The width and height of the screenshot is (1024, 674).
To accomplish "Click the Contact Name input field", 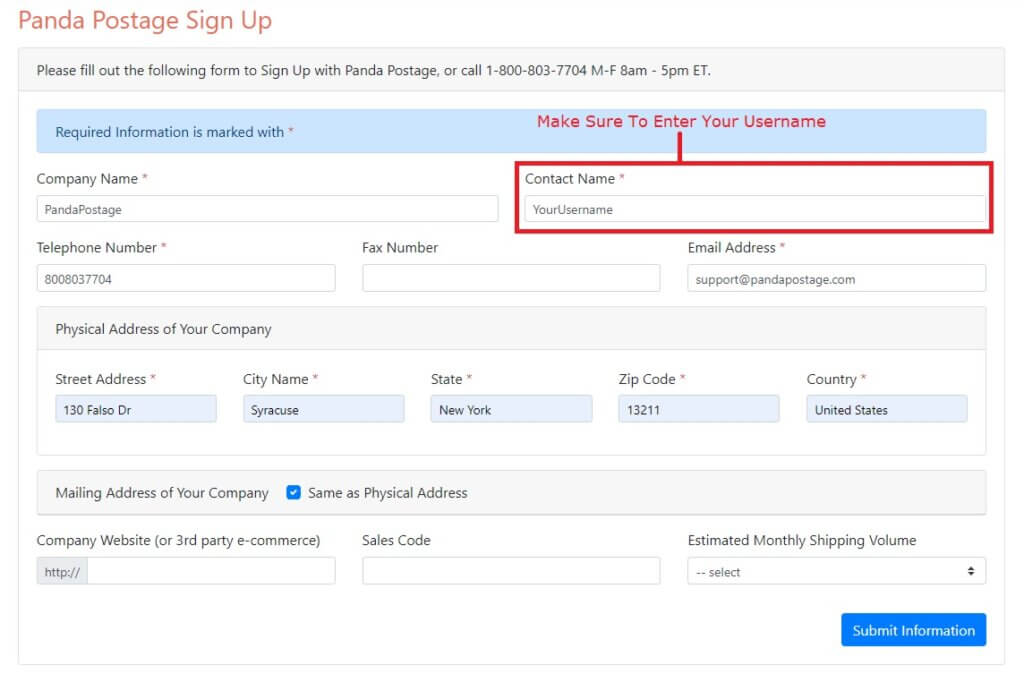I will pos(755,209).
